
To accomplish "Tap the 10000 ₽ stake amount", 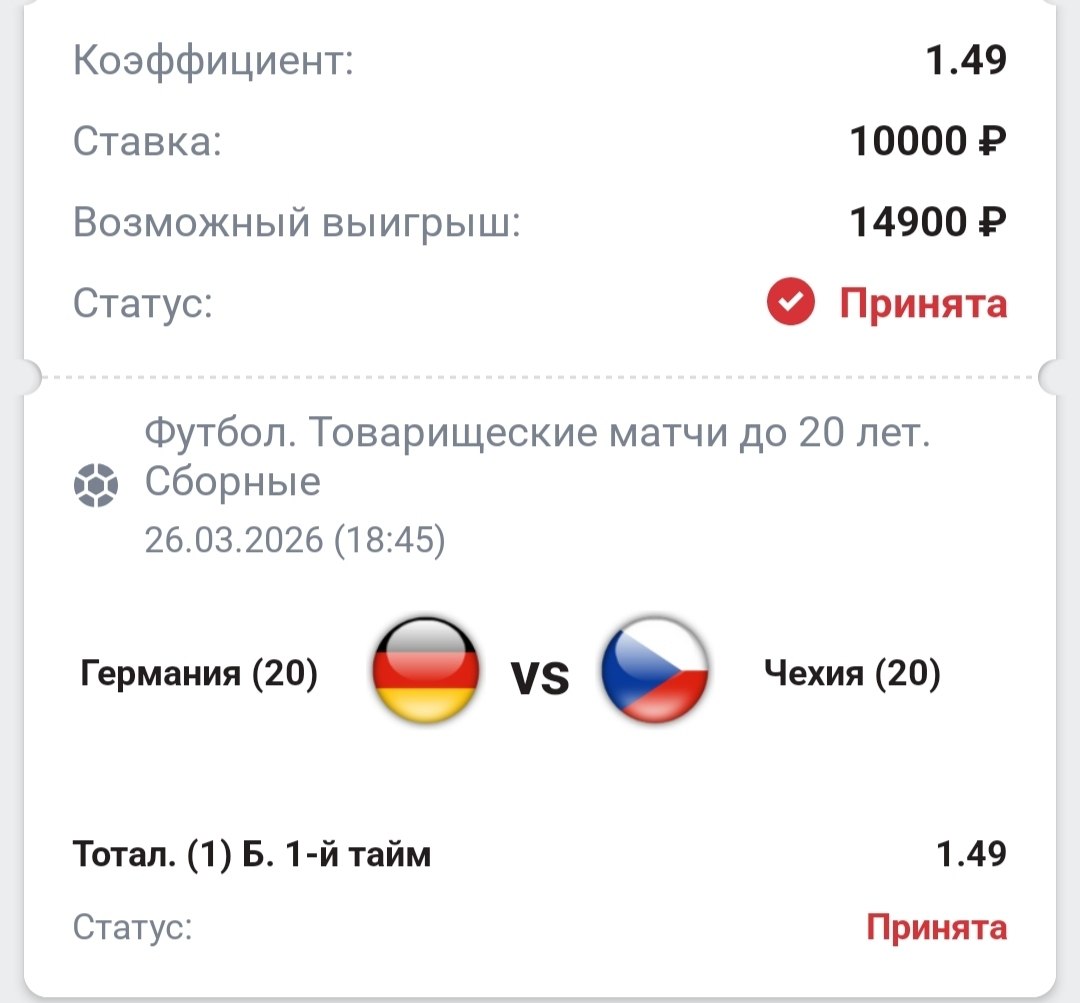I will pyautogui.click(x=927, y=142).
